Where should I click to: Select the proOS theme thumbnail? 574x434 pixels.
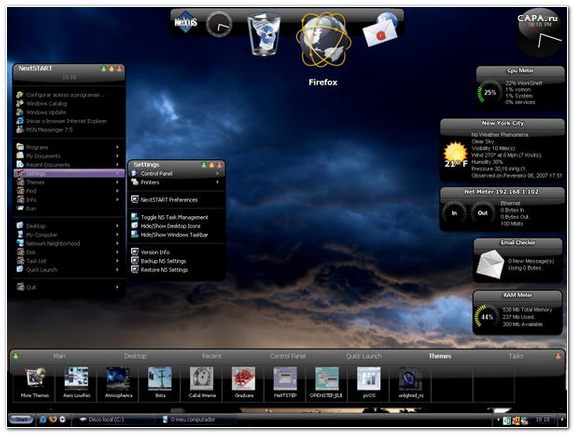coord(369,378)
